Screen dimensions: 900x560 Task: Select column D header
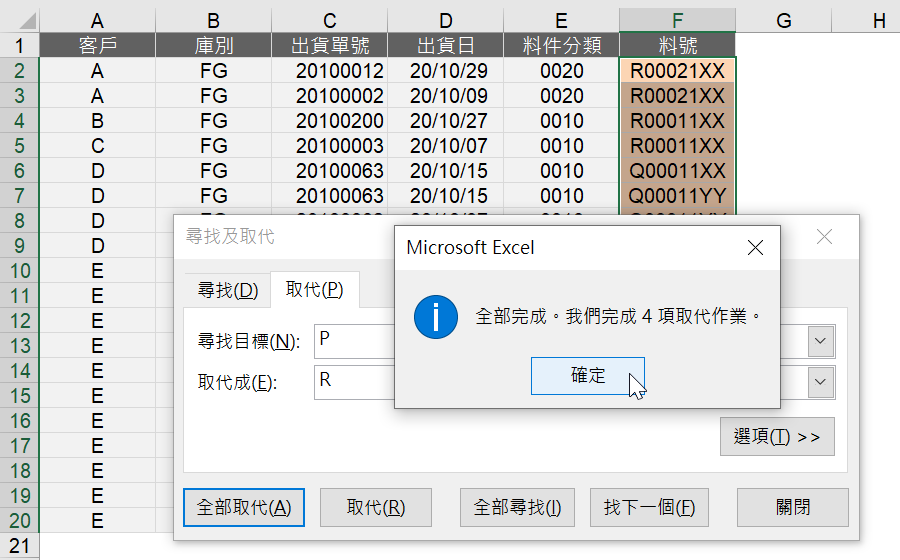pyautogui.click(x=445, y=21)
